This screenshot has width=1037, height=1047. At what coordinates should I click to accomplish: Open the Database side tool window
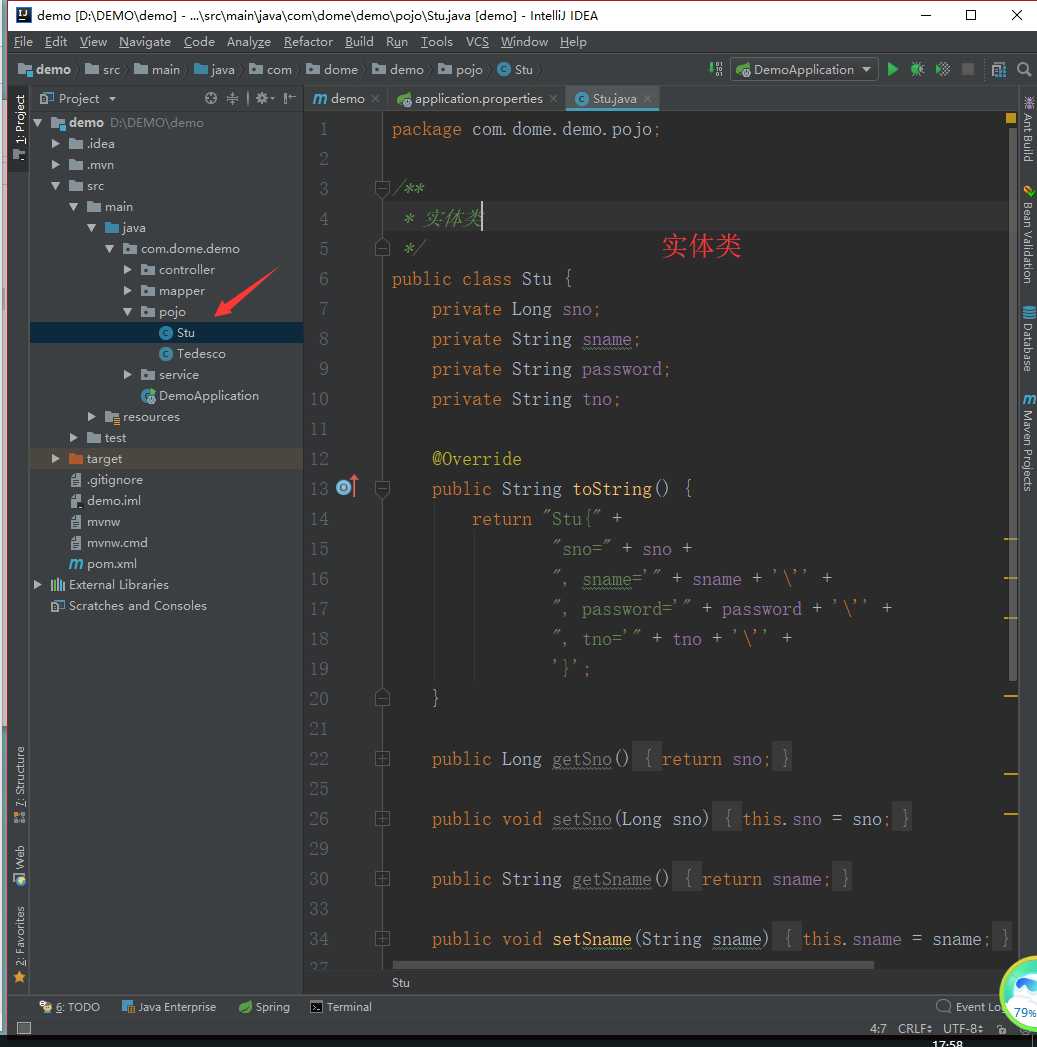[x=1028, y=339]
